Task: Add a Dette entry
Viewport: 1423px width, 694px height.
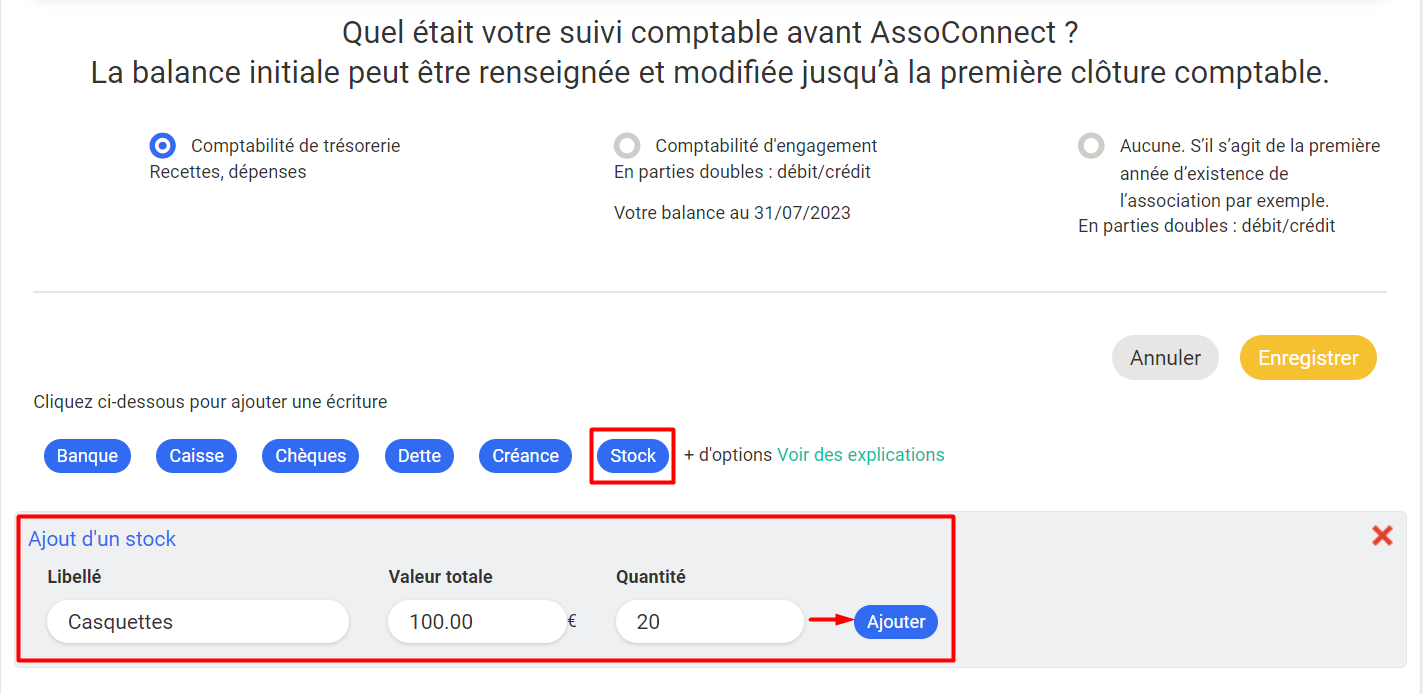Action: [x=419, y=456]
